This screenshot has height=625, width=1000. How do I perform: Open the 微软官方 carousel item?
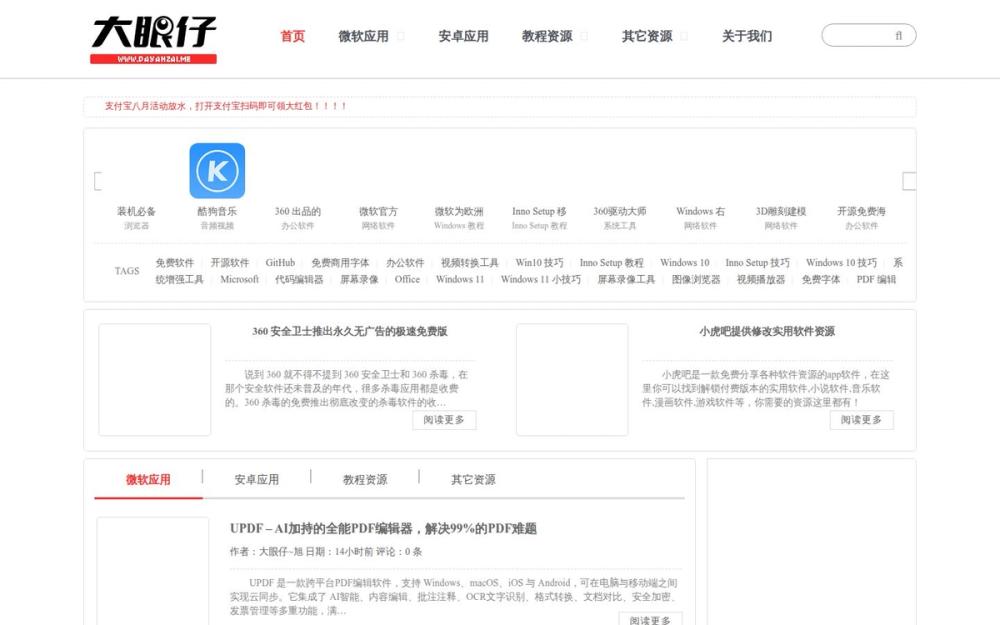point(378,211)
